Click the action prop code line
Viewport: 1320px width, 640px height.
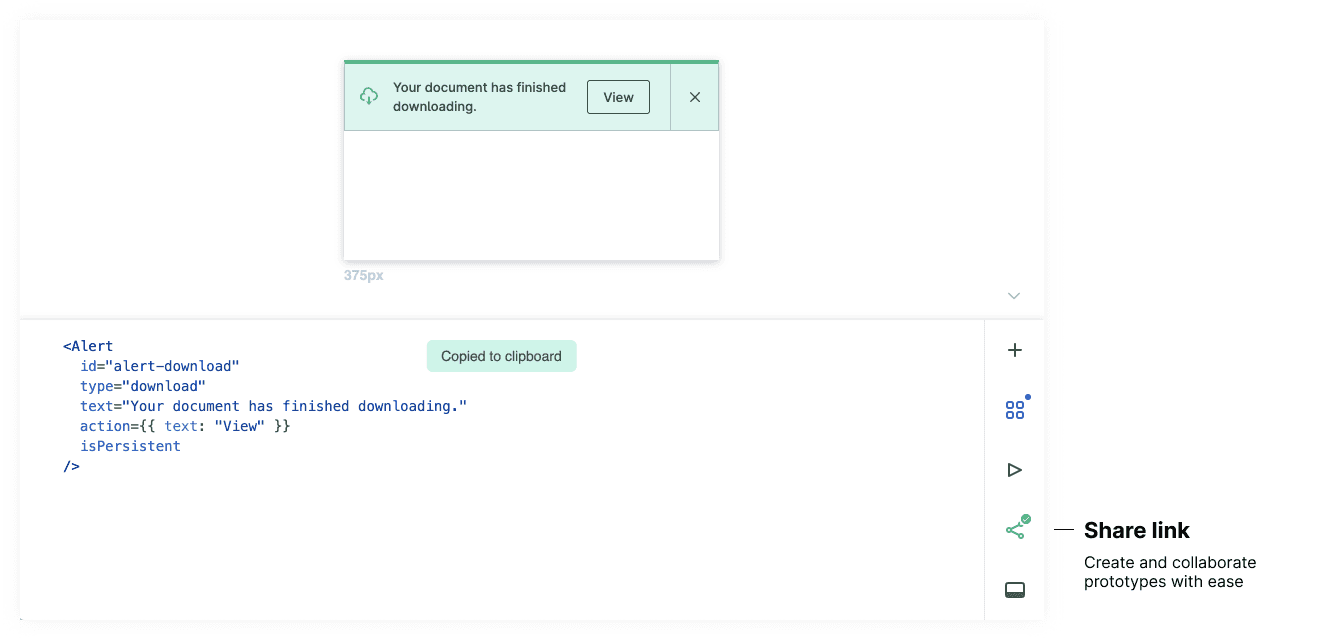point(185,426)
